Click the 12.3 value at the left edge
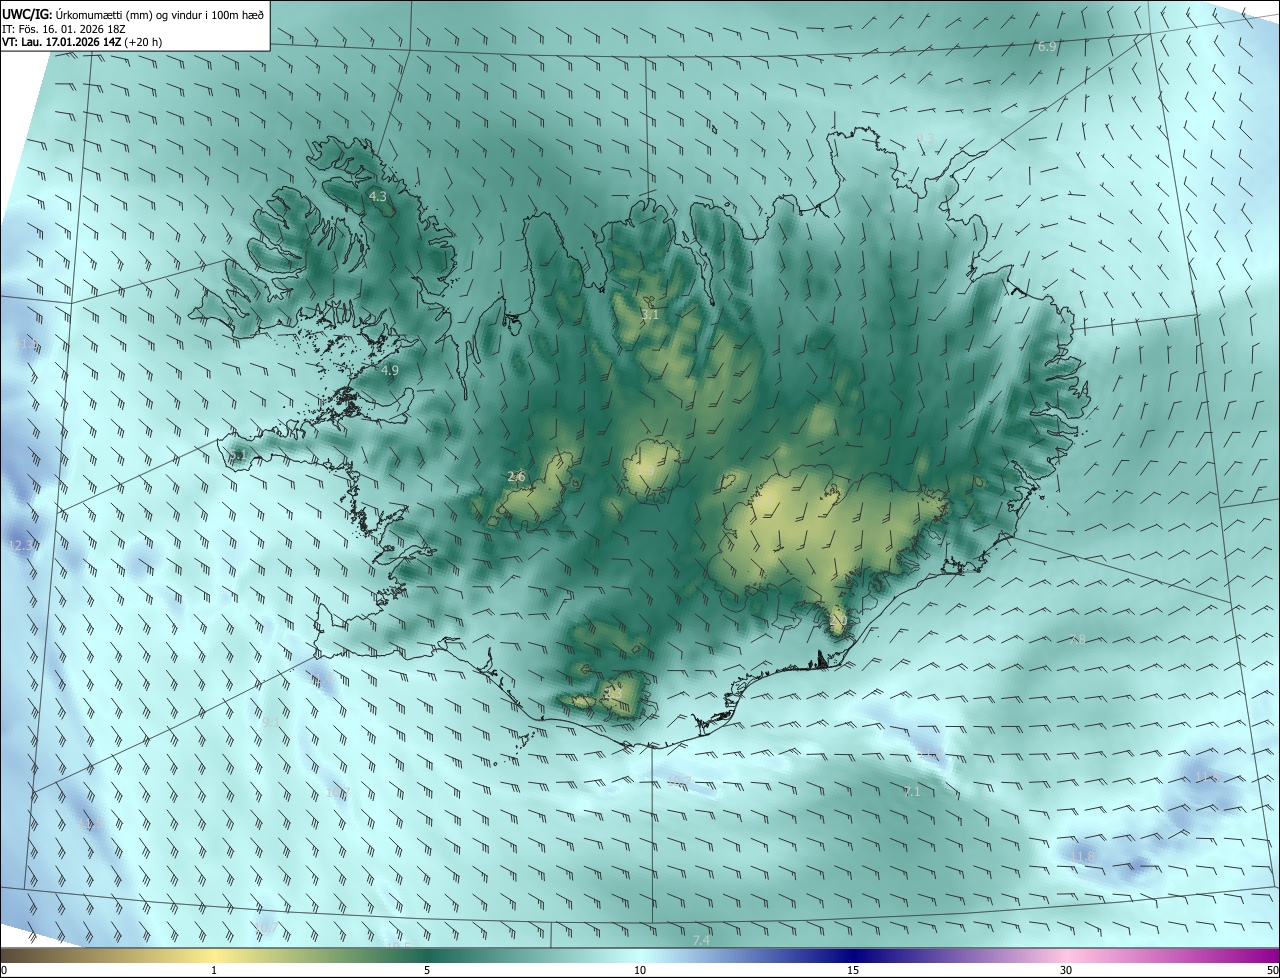This screenshot has height=978, width=1280. coord(20,545)
